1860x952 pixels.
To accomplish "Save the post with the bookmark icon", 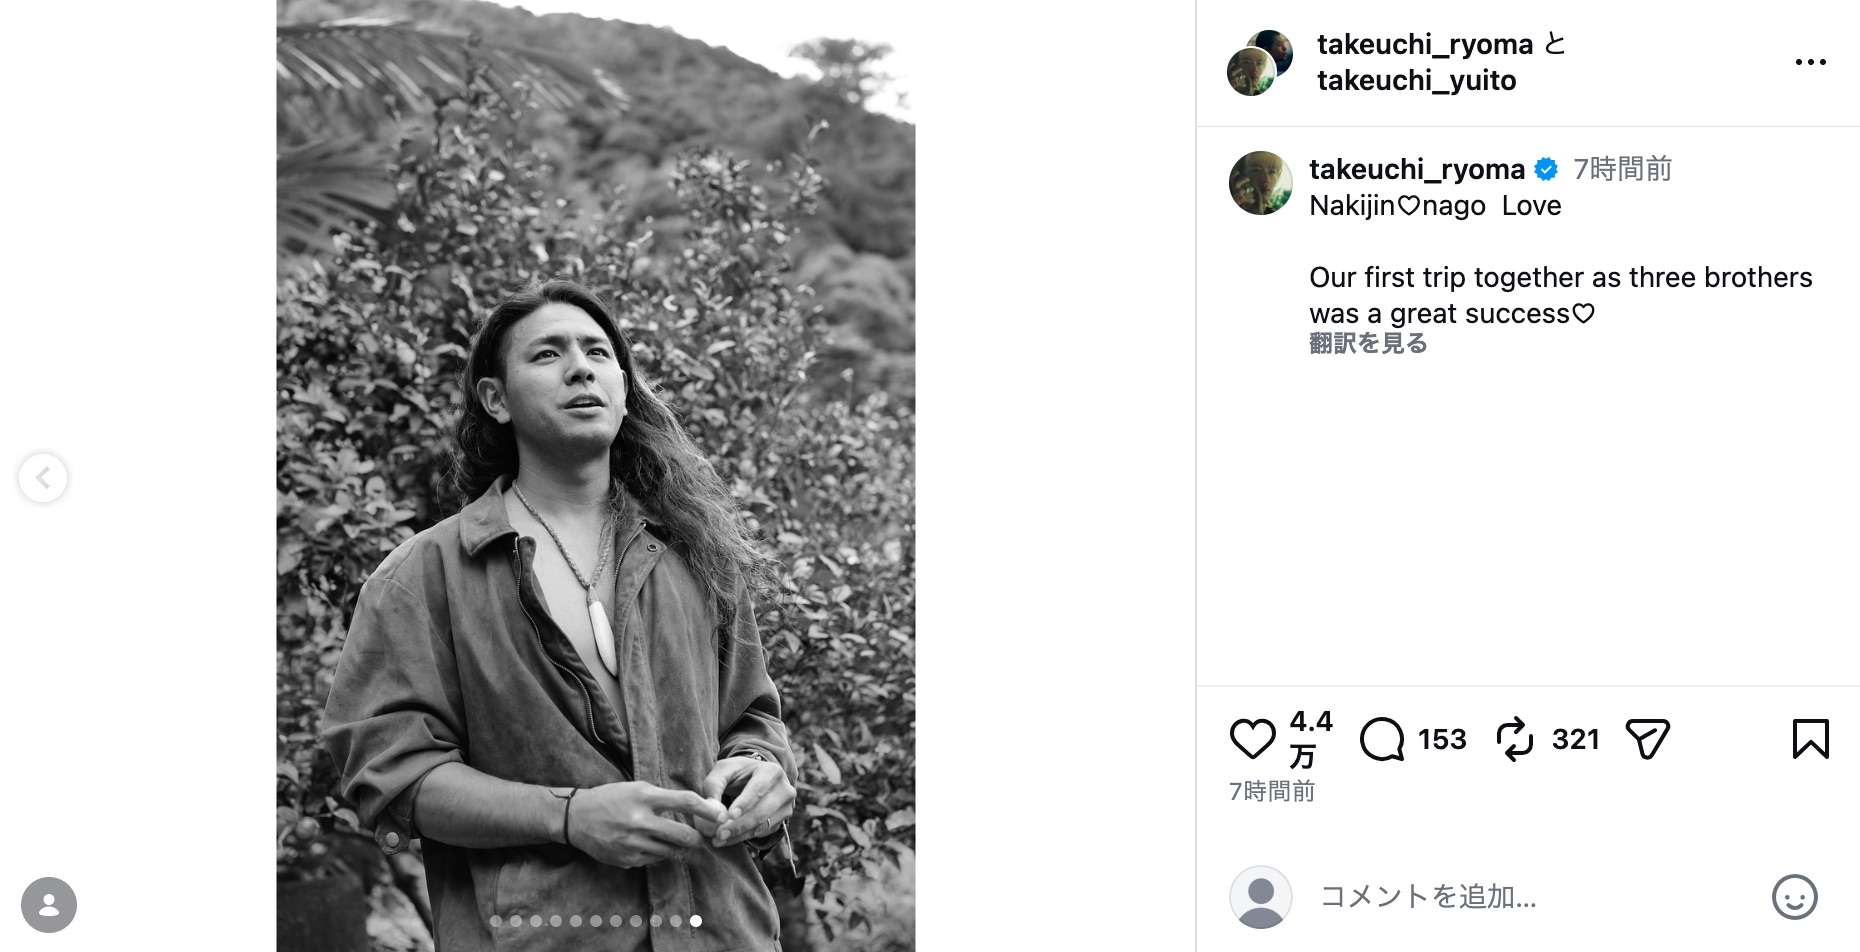I will point(1810,740).
